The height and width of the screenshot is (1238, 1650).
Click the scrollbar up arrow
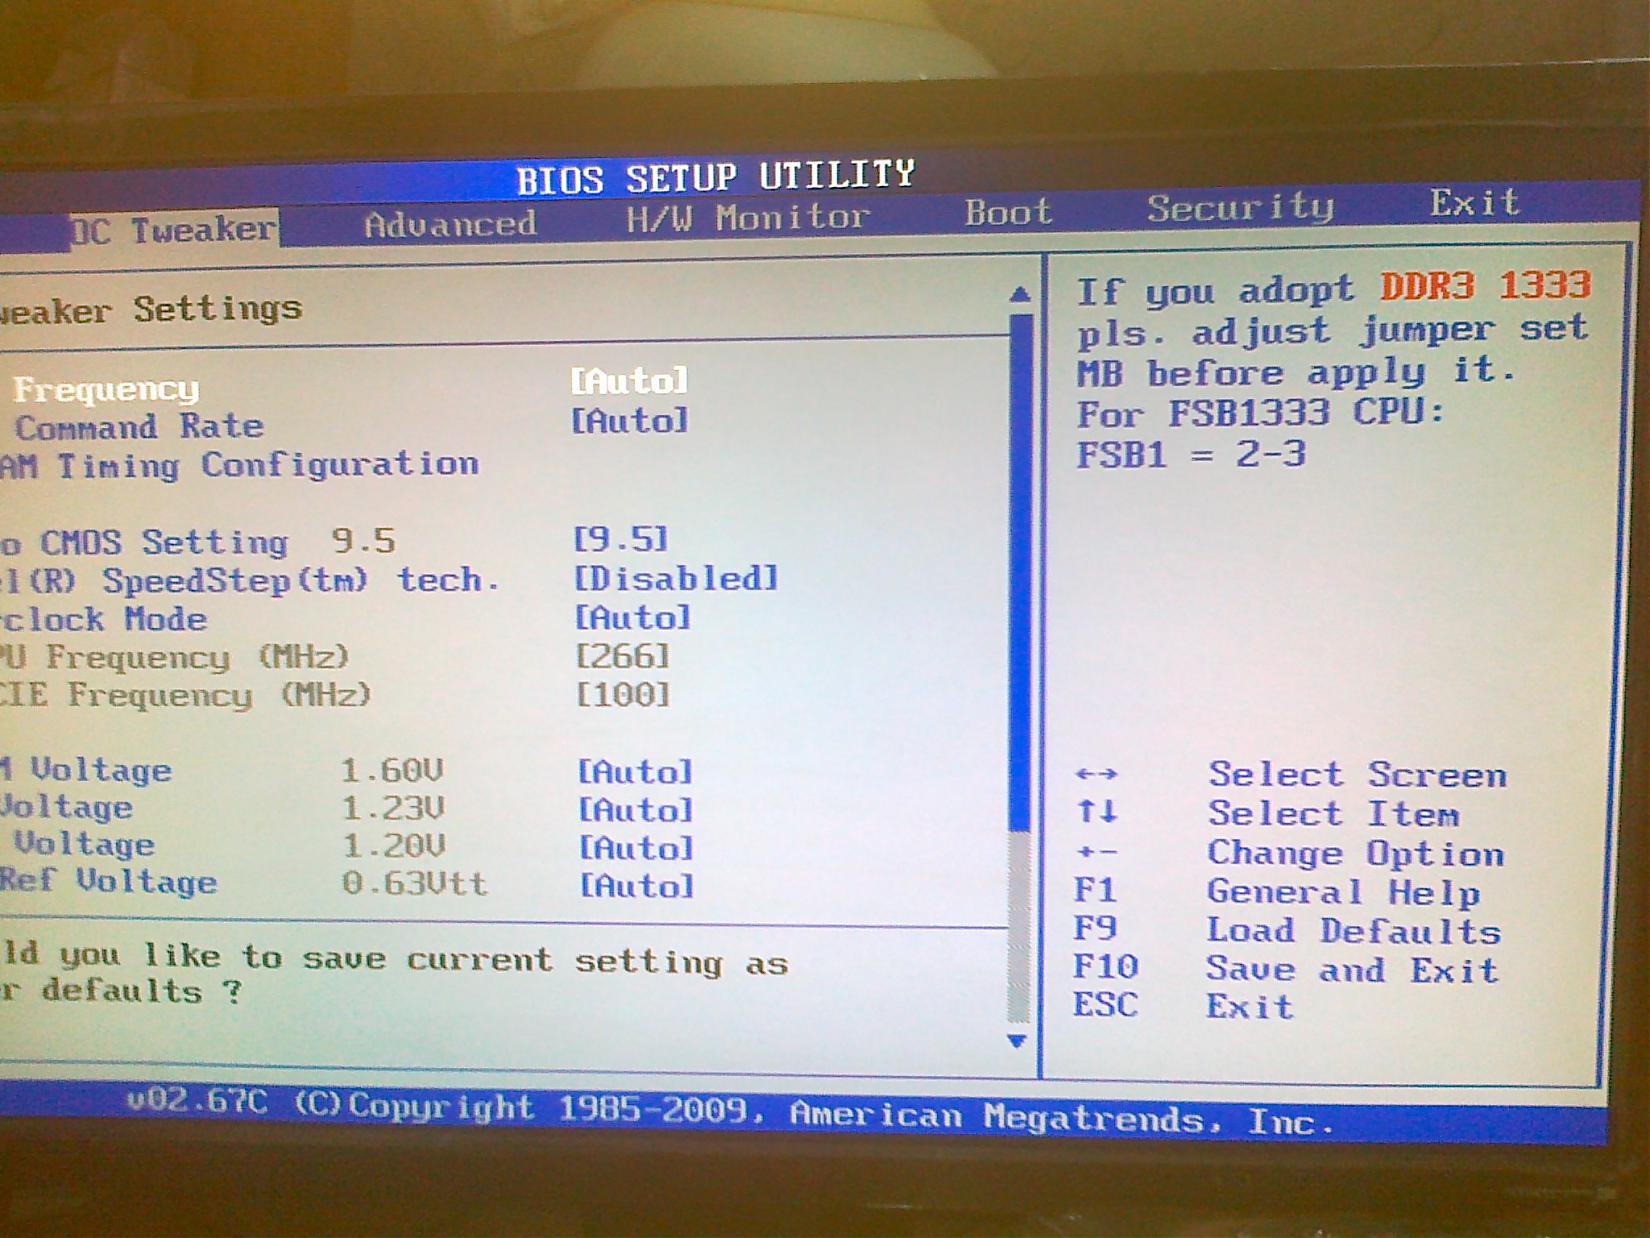(1019, 294)
